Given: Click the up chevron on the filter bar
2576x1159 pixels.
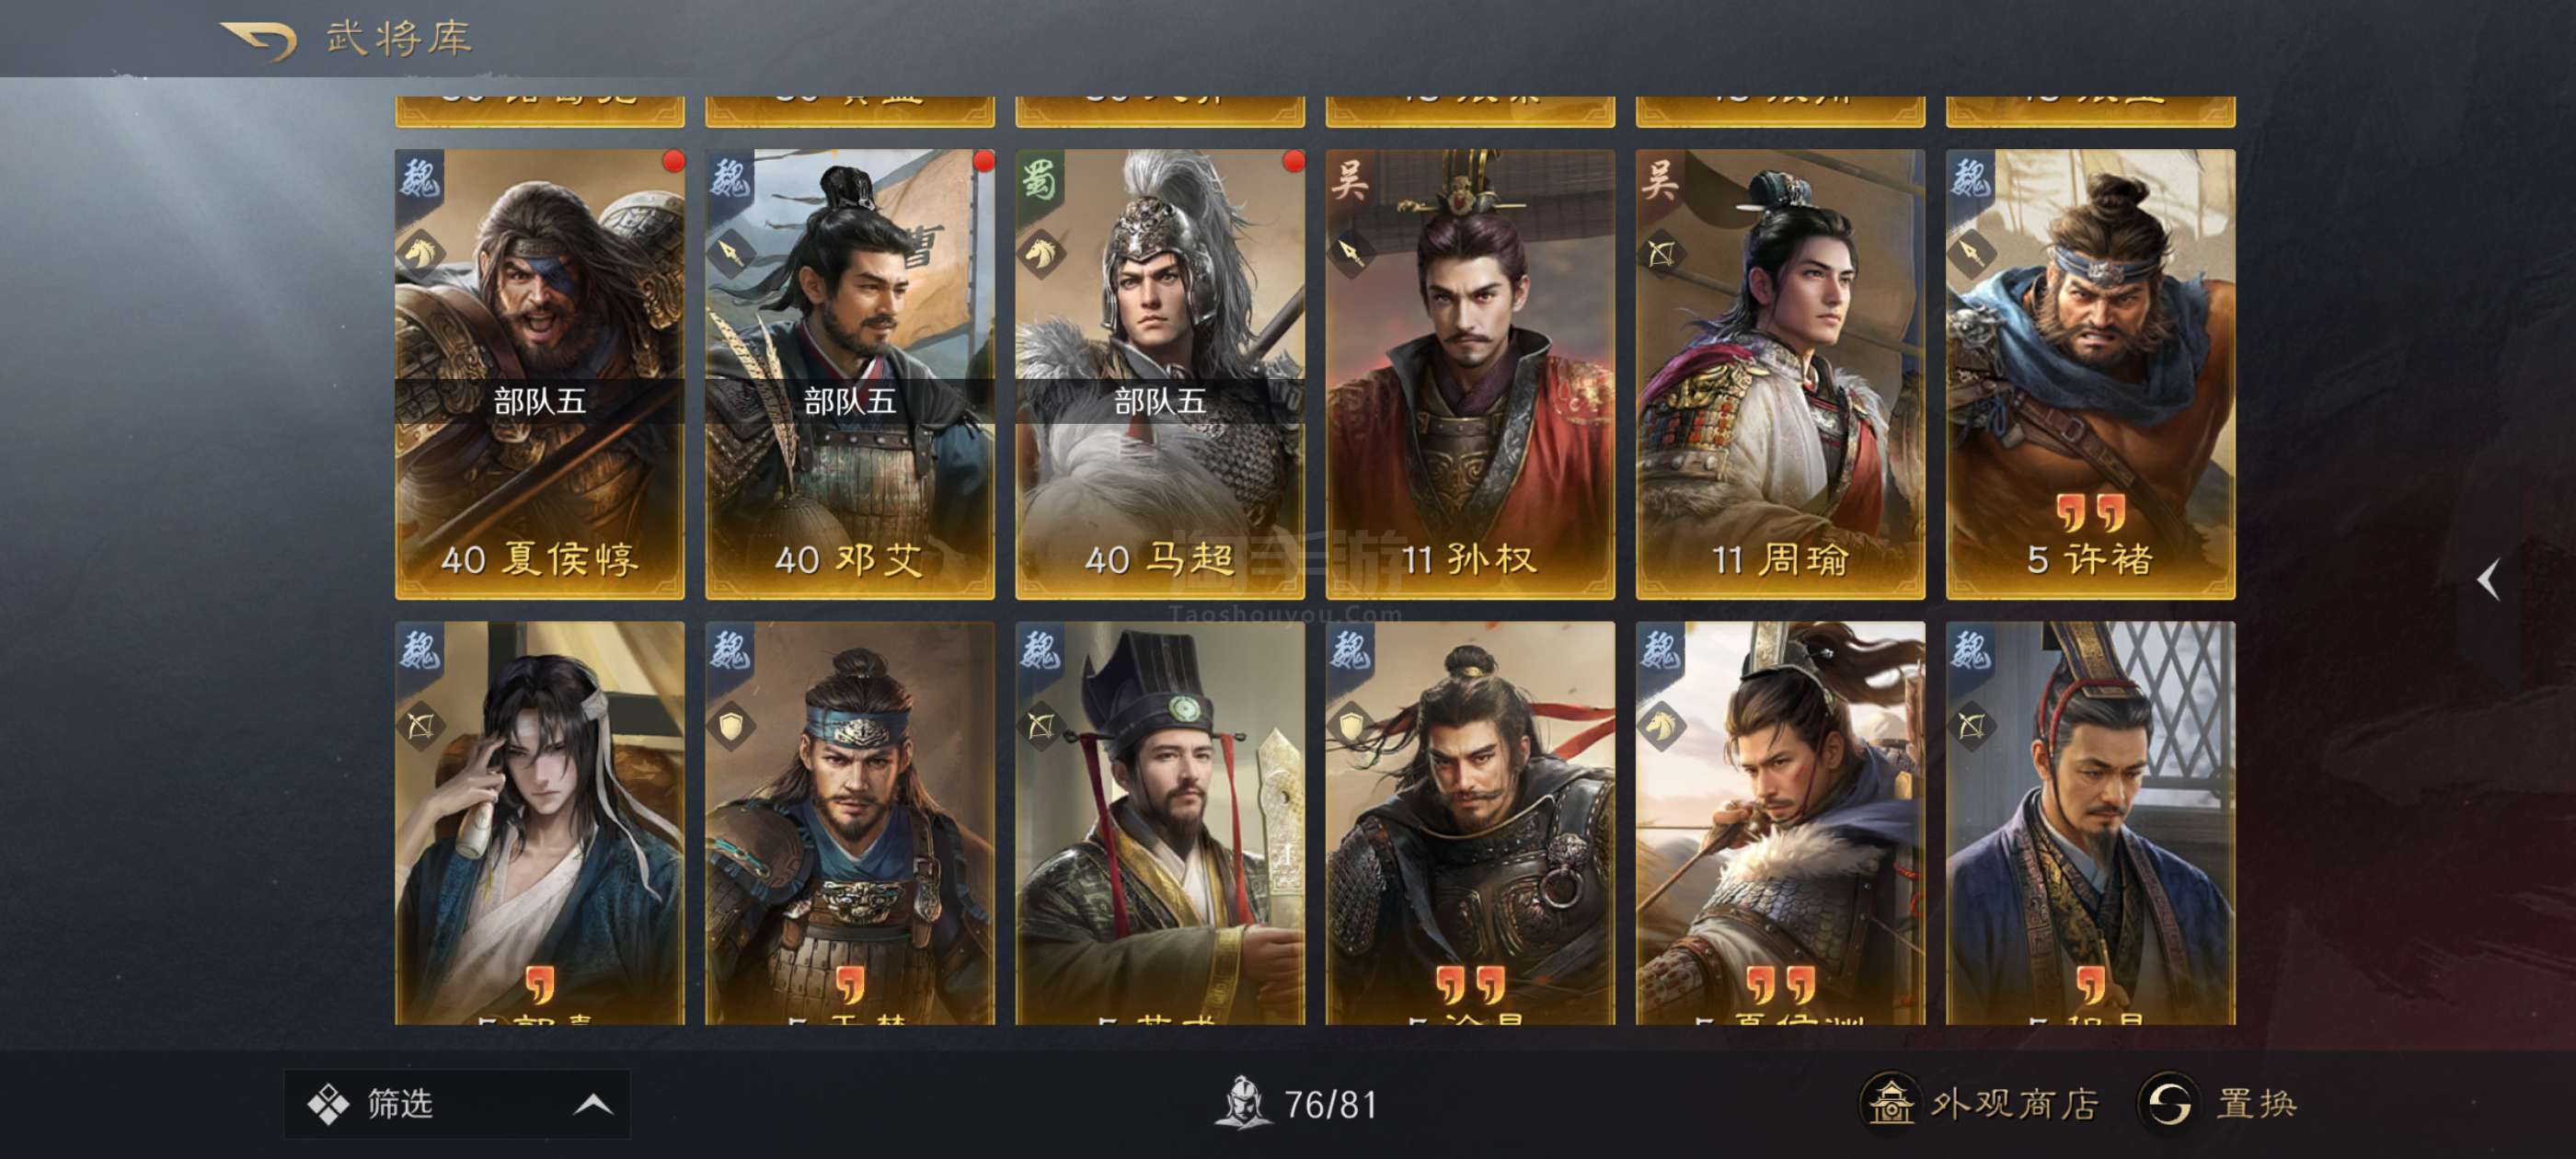Looking at the screenshot, I should [593, 1104].
